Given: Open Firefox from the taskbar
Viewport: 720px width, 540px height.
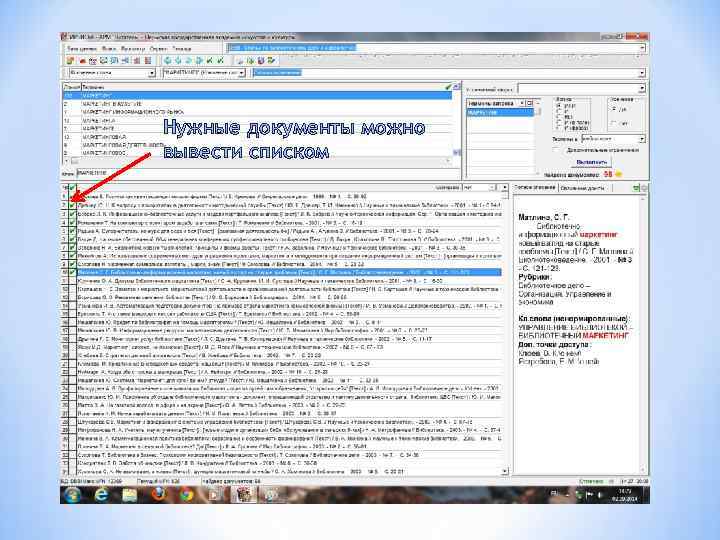Looking at the screenshot, I should click(158, 495).
